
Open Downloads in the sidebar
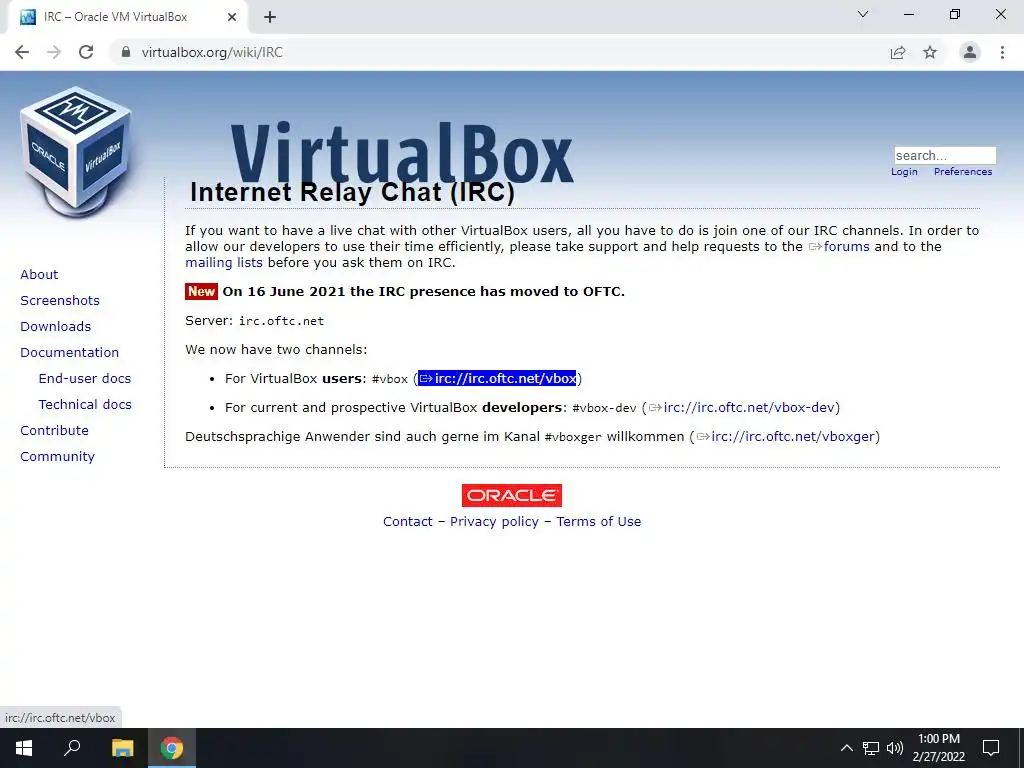[x=56, y=327]
